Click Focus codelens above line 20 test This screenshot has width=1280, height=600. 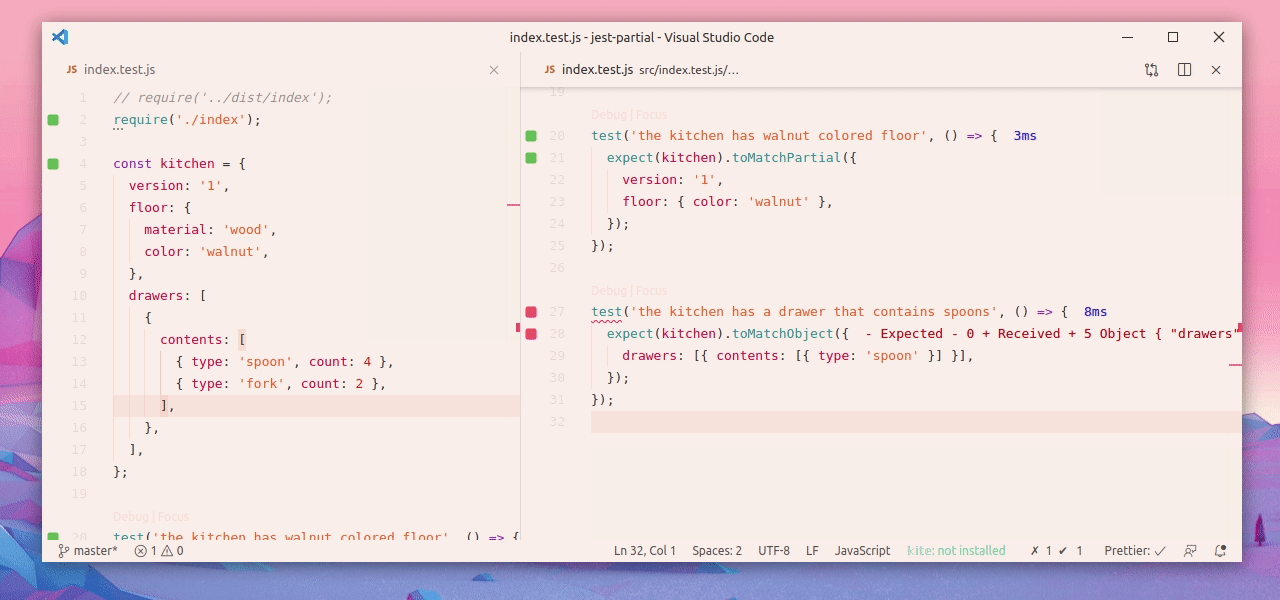pos(651,115)
